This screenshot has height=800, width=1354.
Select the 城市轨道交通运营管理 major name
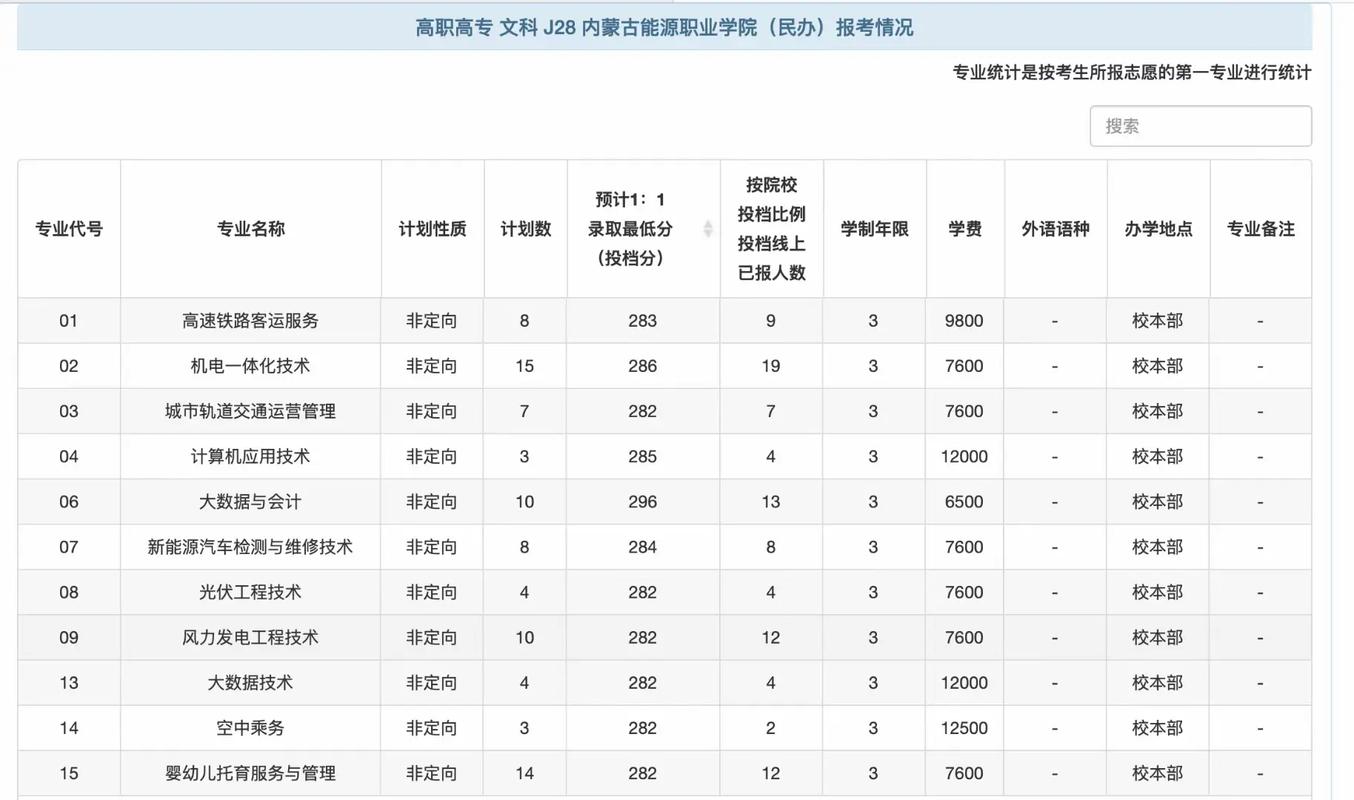click(x=251, y=411)
